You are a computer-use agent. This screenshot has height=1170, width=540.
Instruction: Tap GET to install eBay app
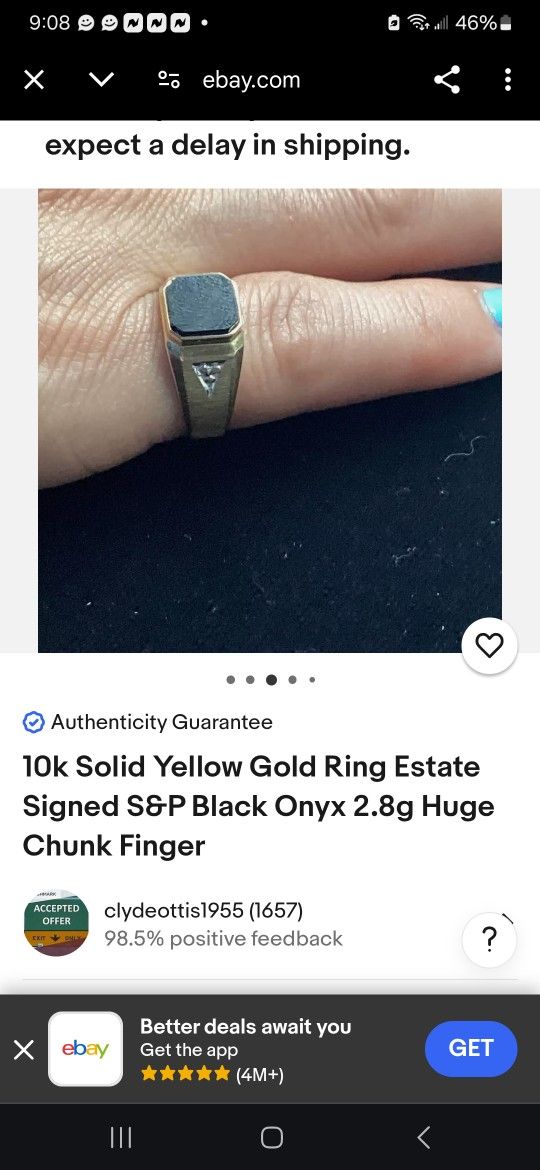471,1048
